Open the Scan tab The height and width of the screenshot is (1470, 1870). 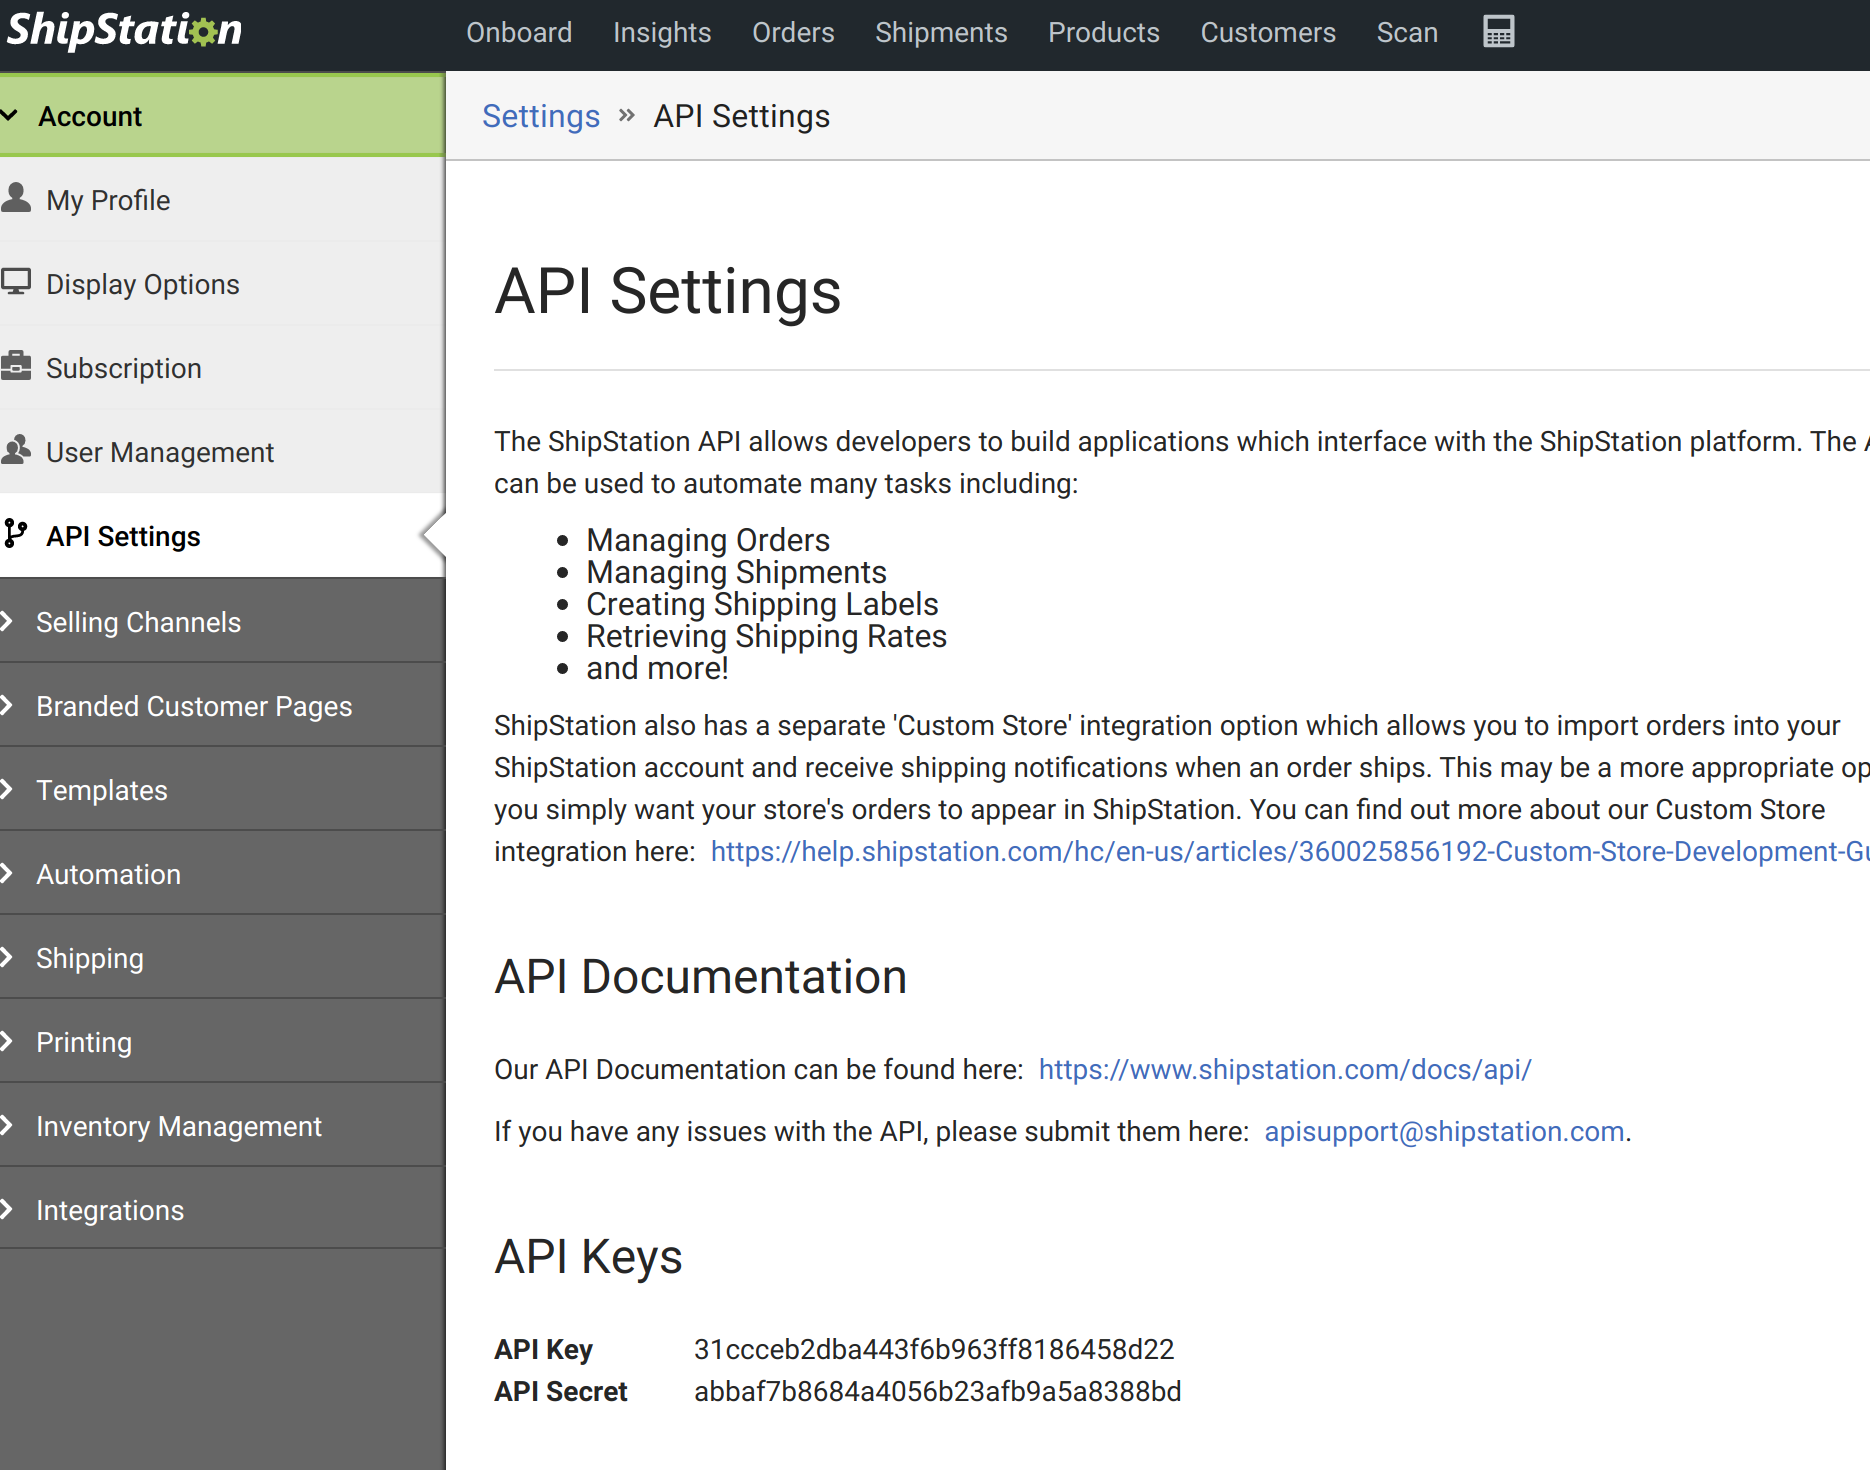[x=1407, y=32]
